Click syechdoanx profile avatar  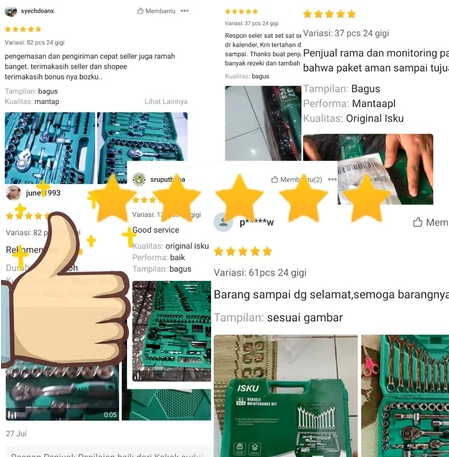pyautogui.click(x=11, y=11)
